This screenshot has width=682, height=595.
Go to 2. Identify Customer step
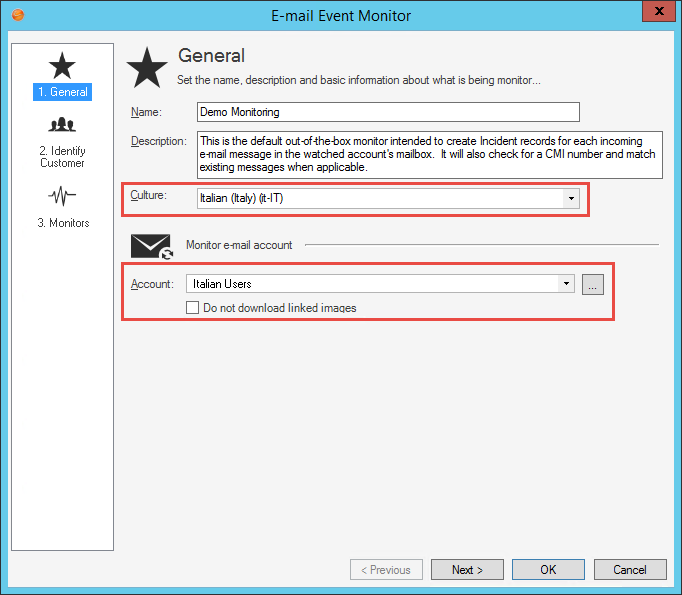62,157
